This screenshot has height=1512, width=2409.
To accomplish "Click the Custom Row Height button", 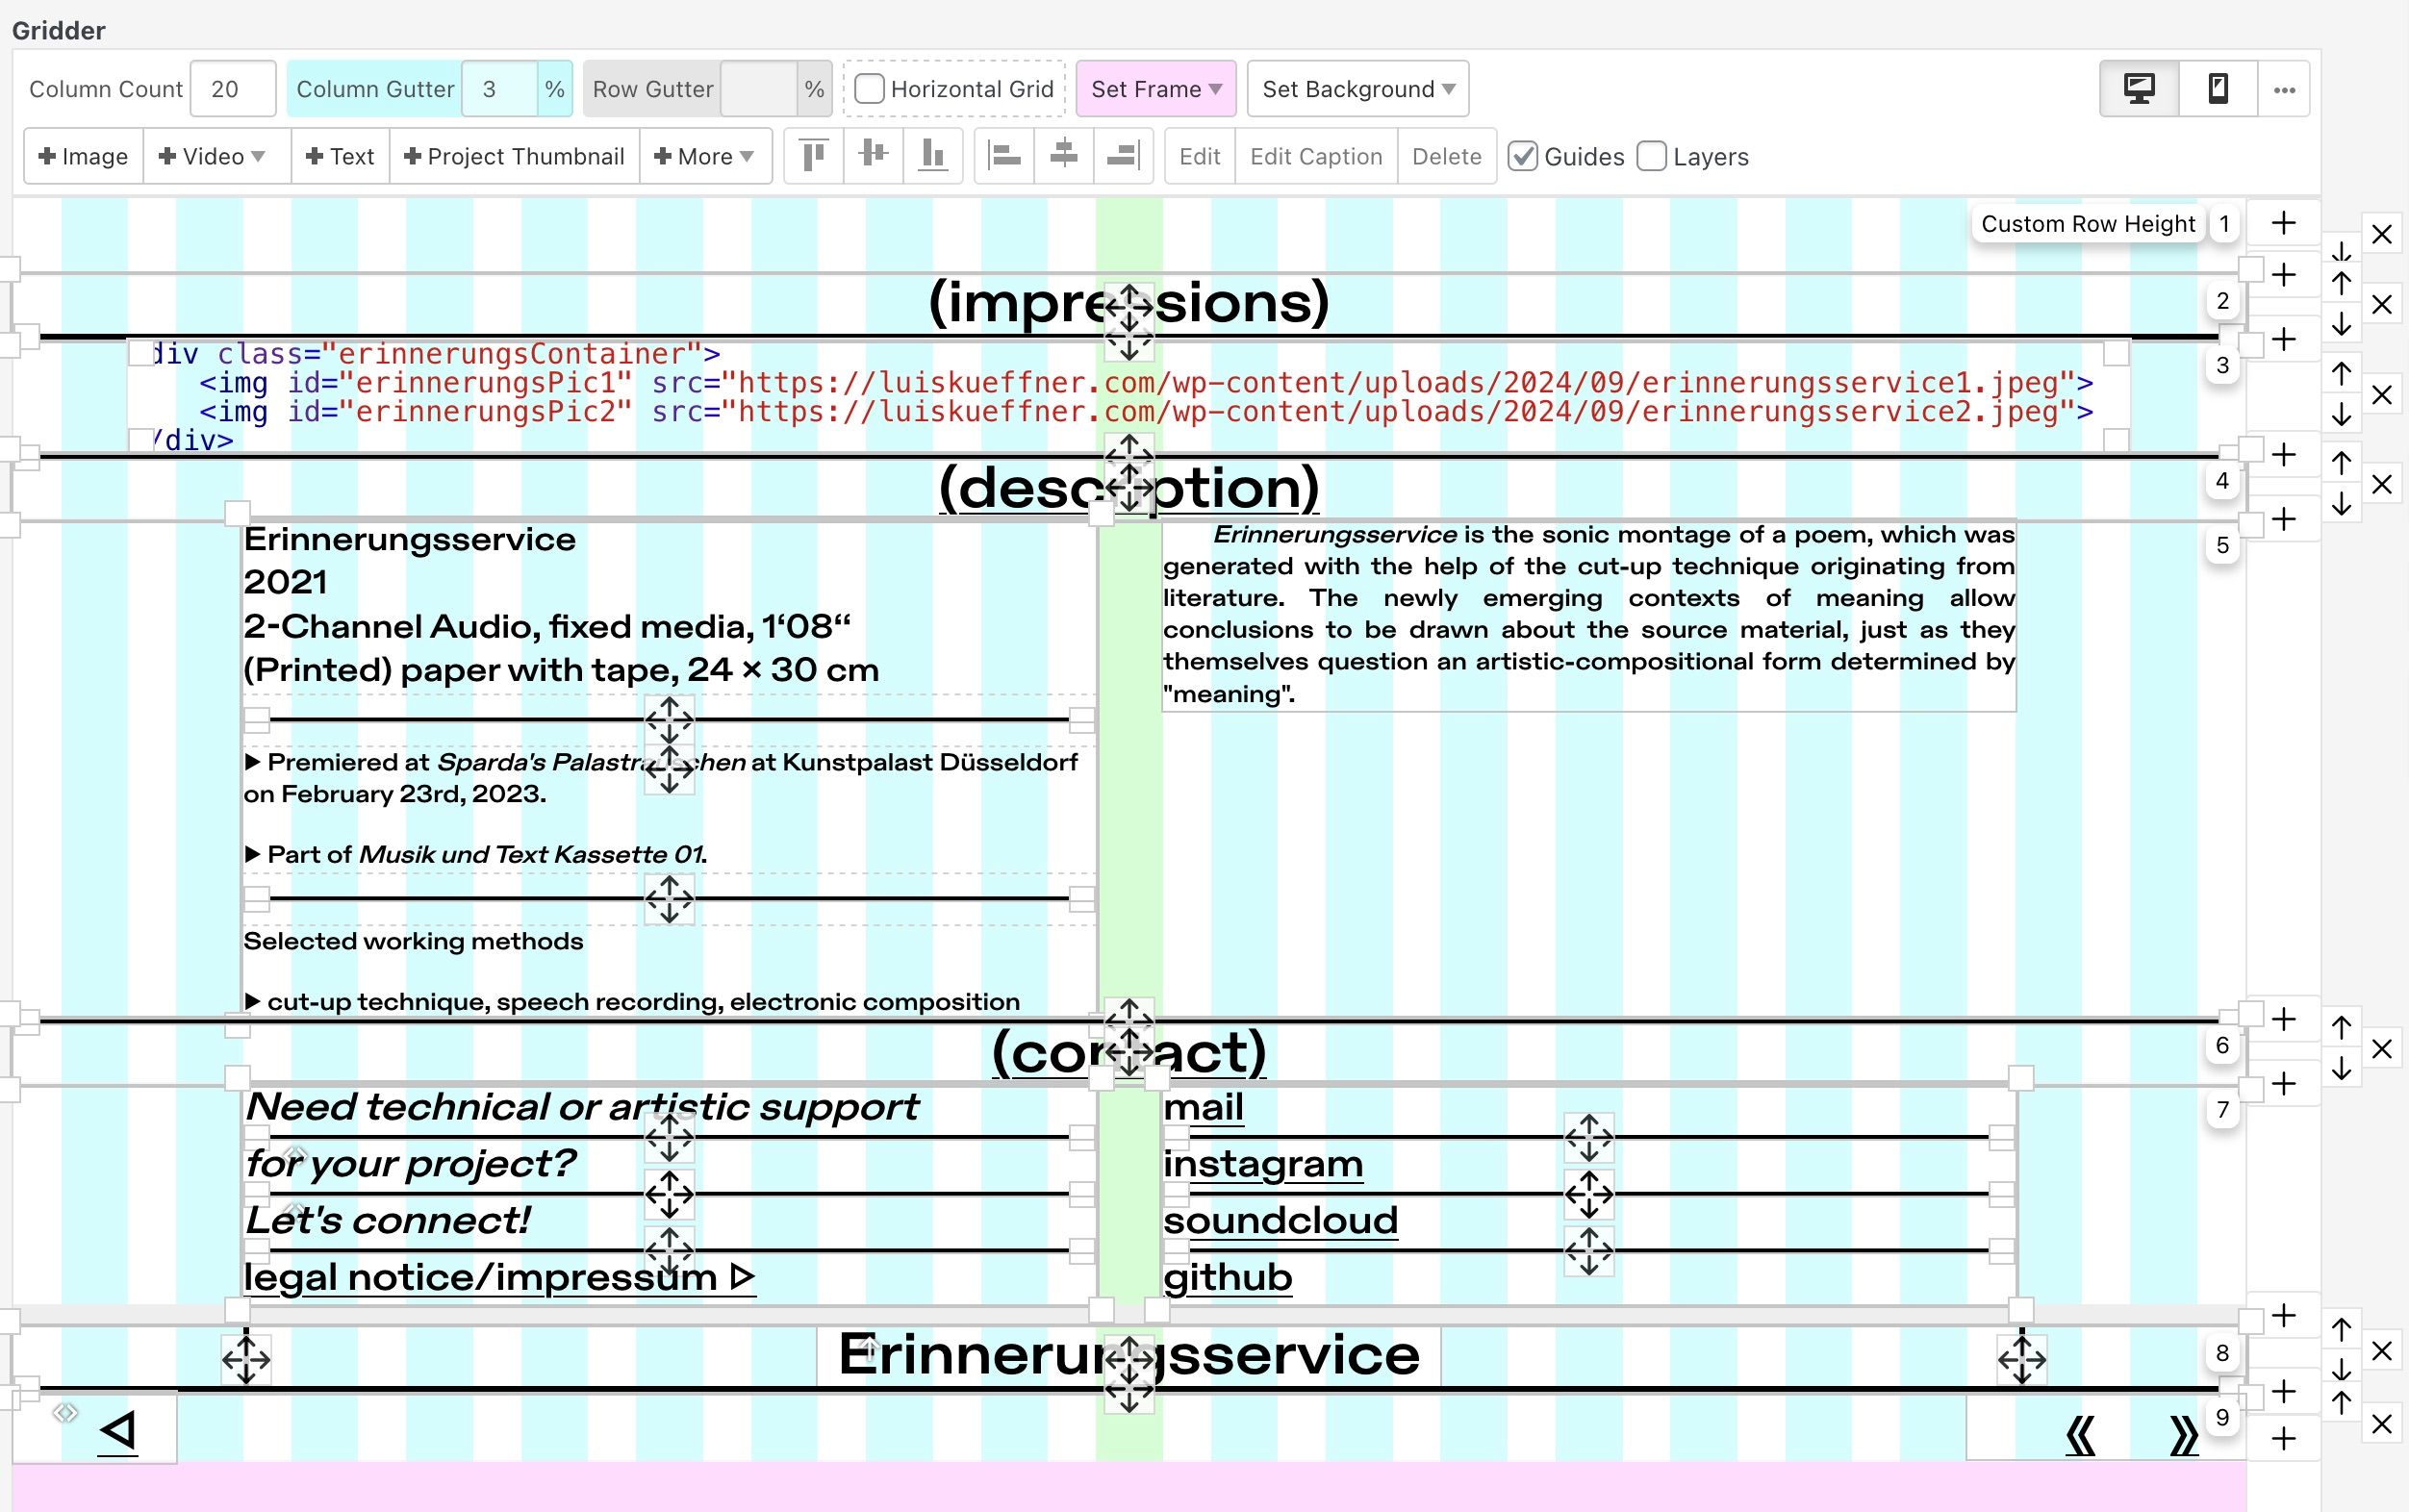I will (x=2087, y=224).
